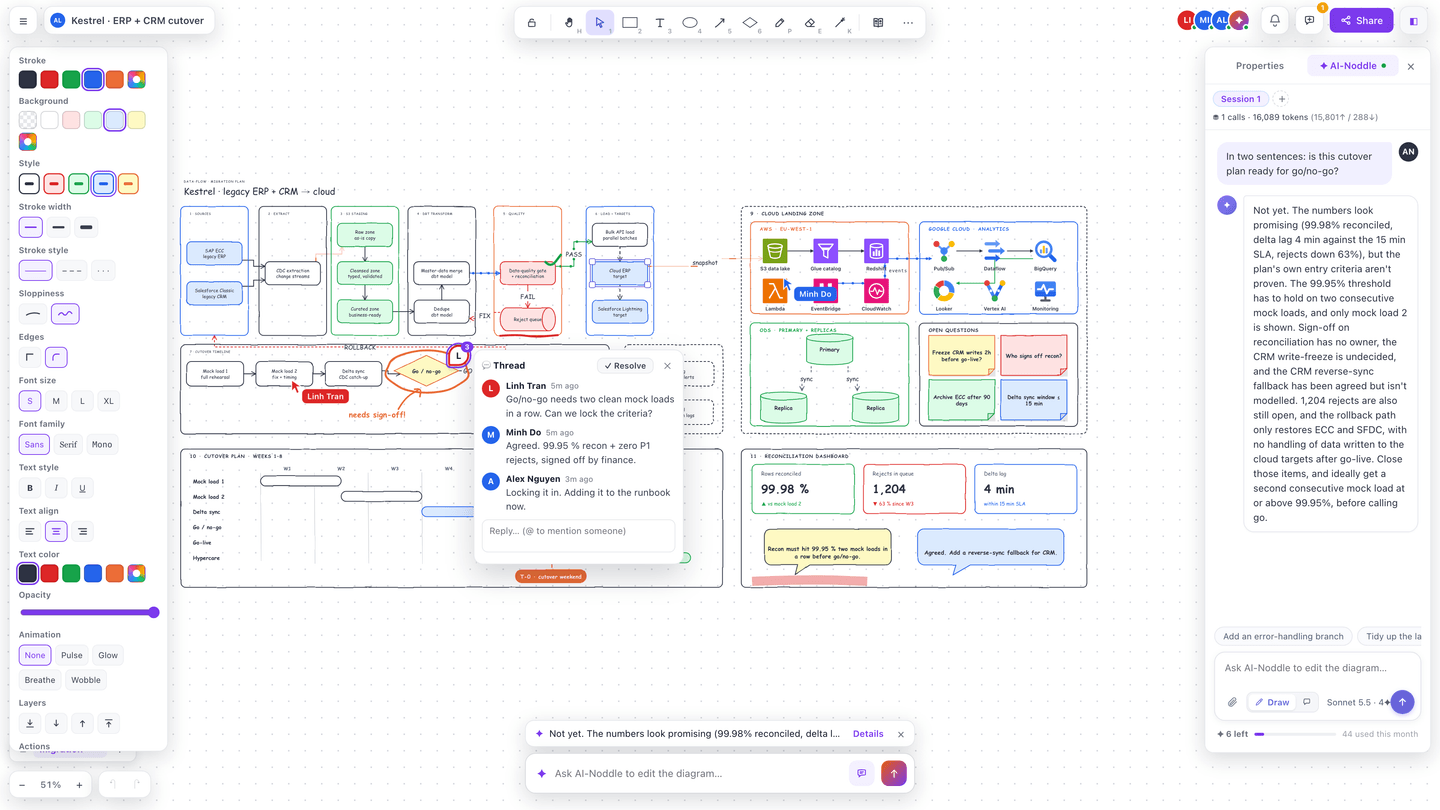
Task: Dismiss the AI response toast
Action: (x=901, y=734)
